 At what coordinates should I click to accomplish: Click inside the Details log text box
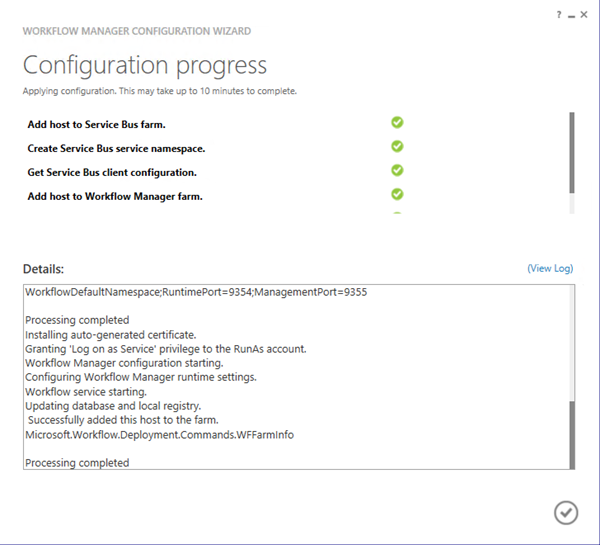click(x=296, y=377)
